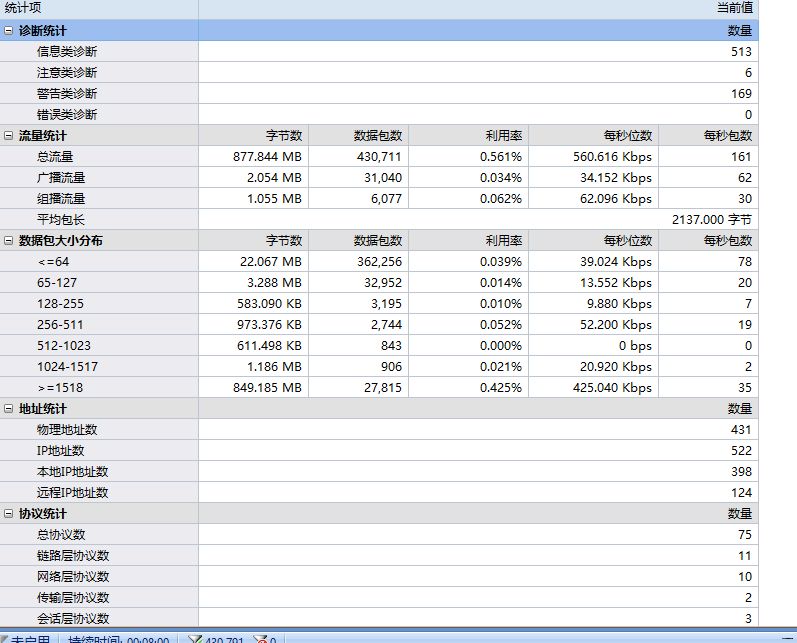Select the IP地址数 row
The height and width of the screenshot is (643, 797).
[379, 450]
